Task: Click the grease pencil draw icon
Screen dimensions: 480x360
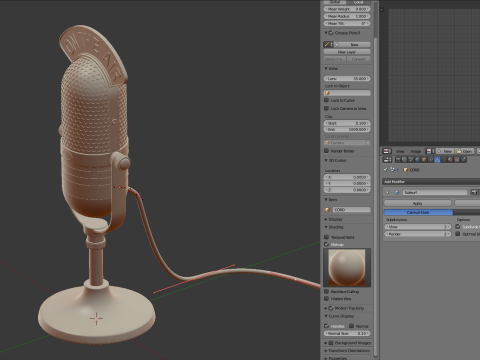Action: click(327, 44)
